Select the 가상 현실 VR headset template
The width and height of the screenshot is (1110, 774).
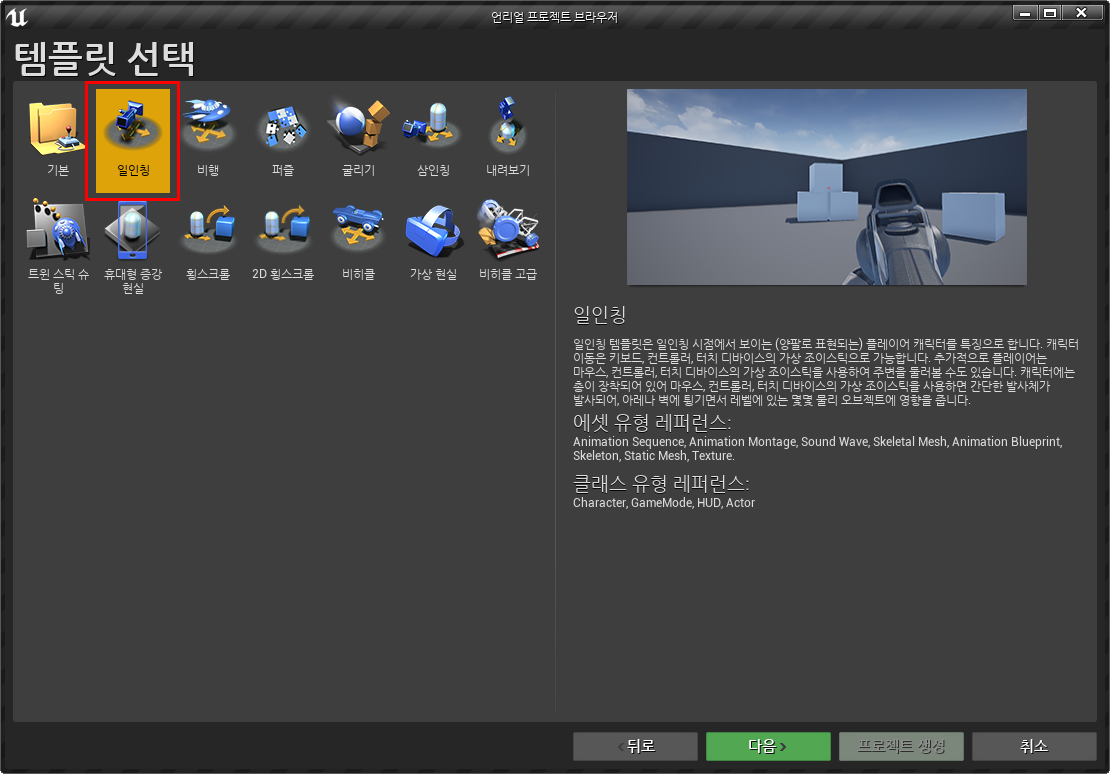pyautogui.click(x=433, y=242)
